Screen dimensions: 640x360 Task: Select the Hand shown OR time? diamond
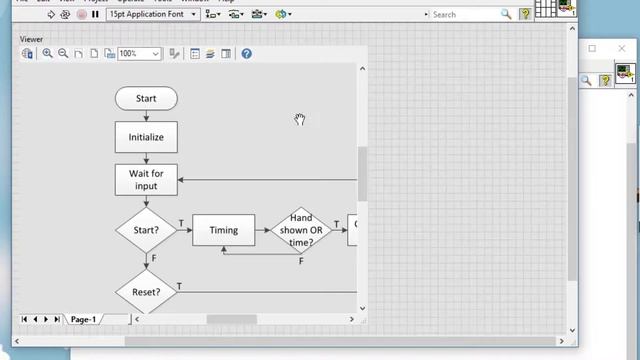(x=301, y=230)
